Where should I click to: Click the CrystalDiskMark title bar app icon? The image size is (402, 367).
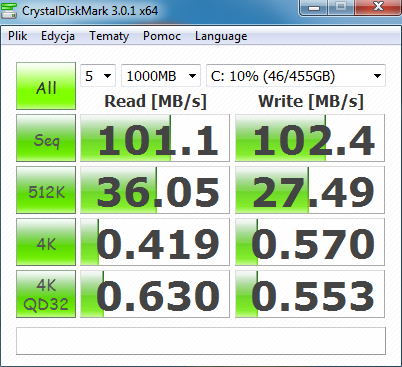coord(9,10)
